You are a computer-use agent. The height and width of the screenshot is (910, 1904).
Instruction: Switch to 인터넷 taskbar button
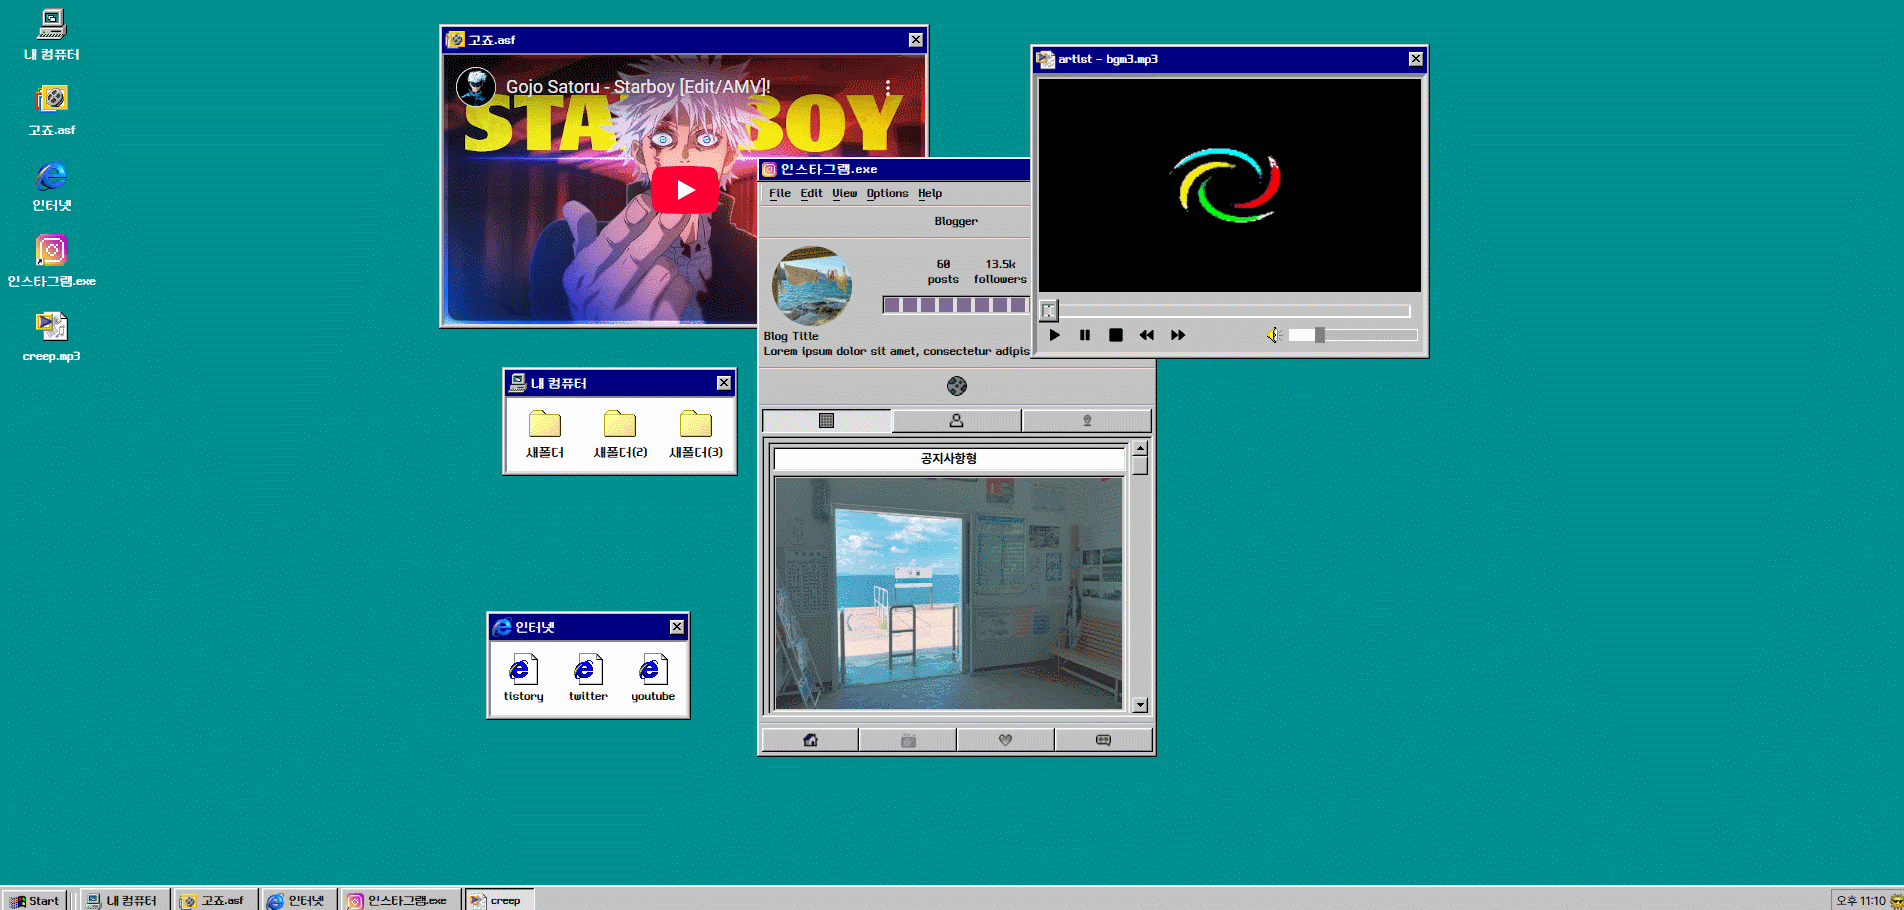click(299, 900)
